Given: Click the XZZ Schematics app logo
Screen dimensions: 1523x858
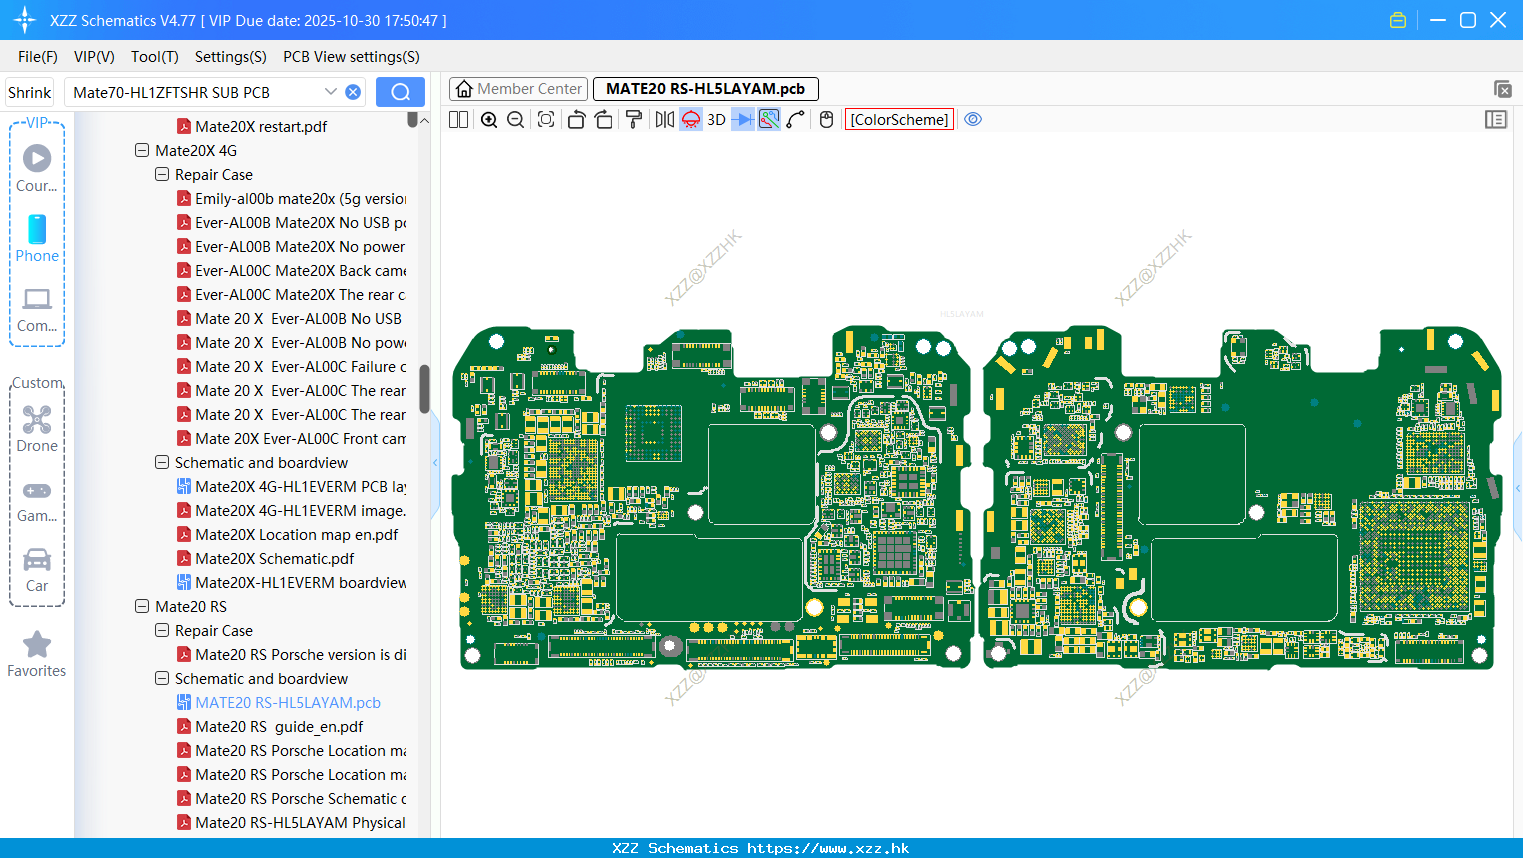Looking at the screenshot, I should coord(24,20).
